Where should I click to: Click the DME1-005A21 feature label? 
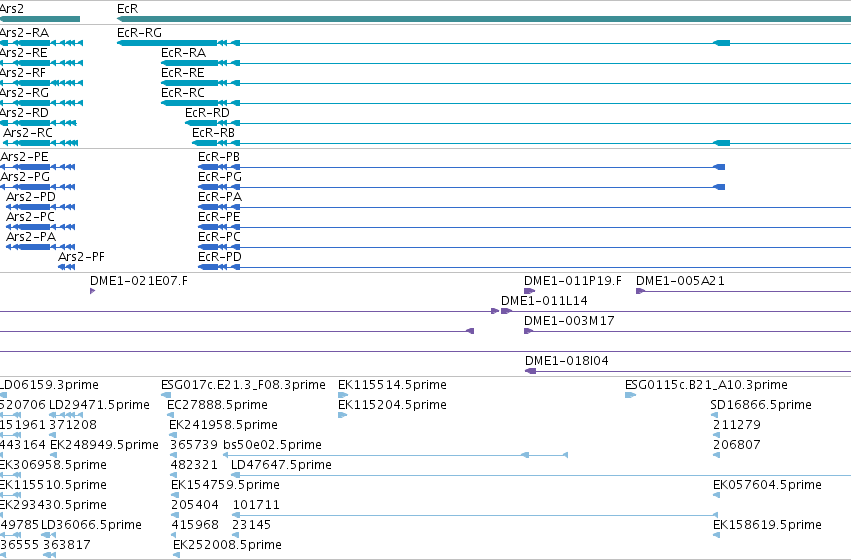click(681, 281)
